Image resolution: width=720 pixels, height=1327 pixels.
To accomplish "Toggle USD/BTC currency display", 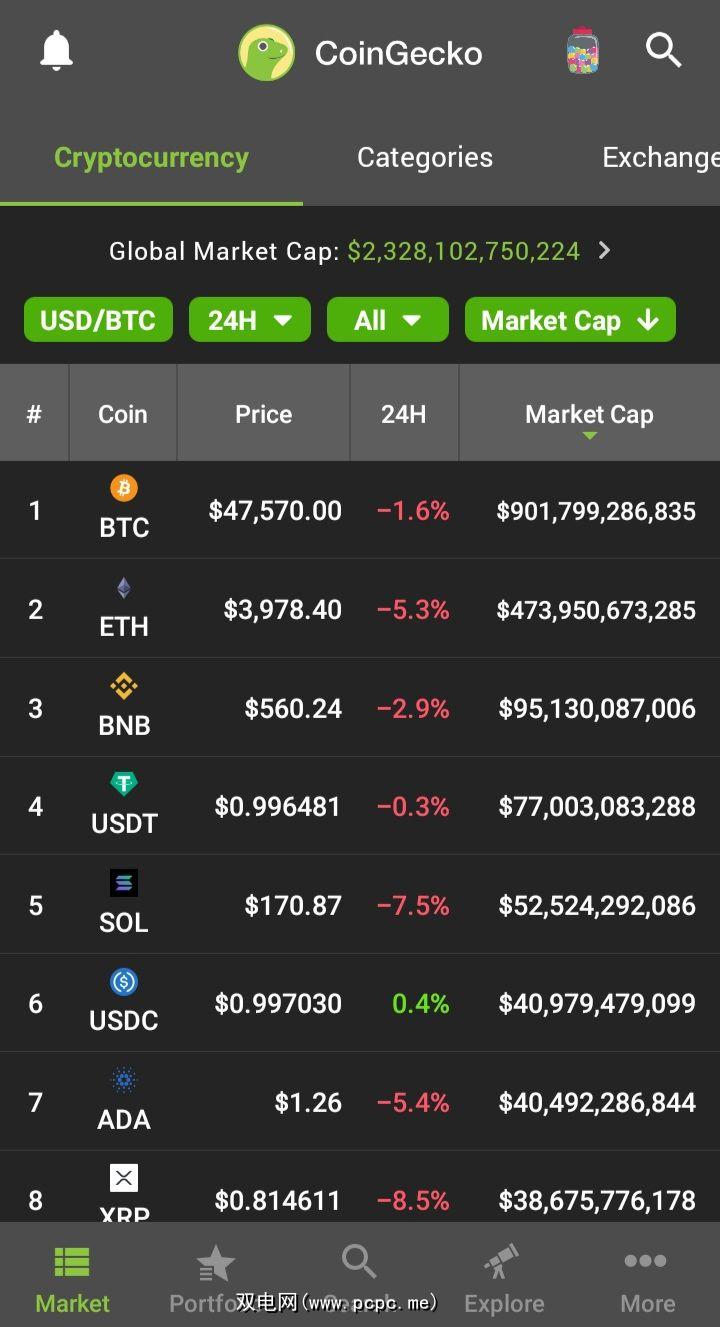I will pyautogui.click(x=98, y=320).
